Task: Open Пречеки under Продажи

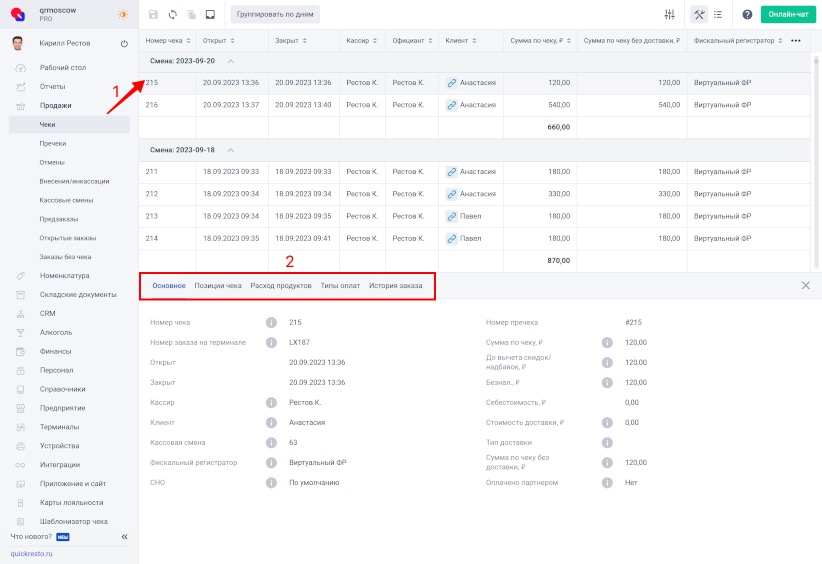Action: [52, 143]
